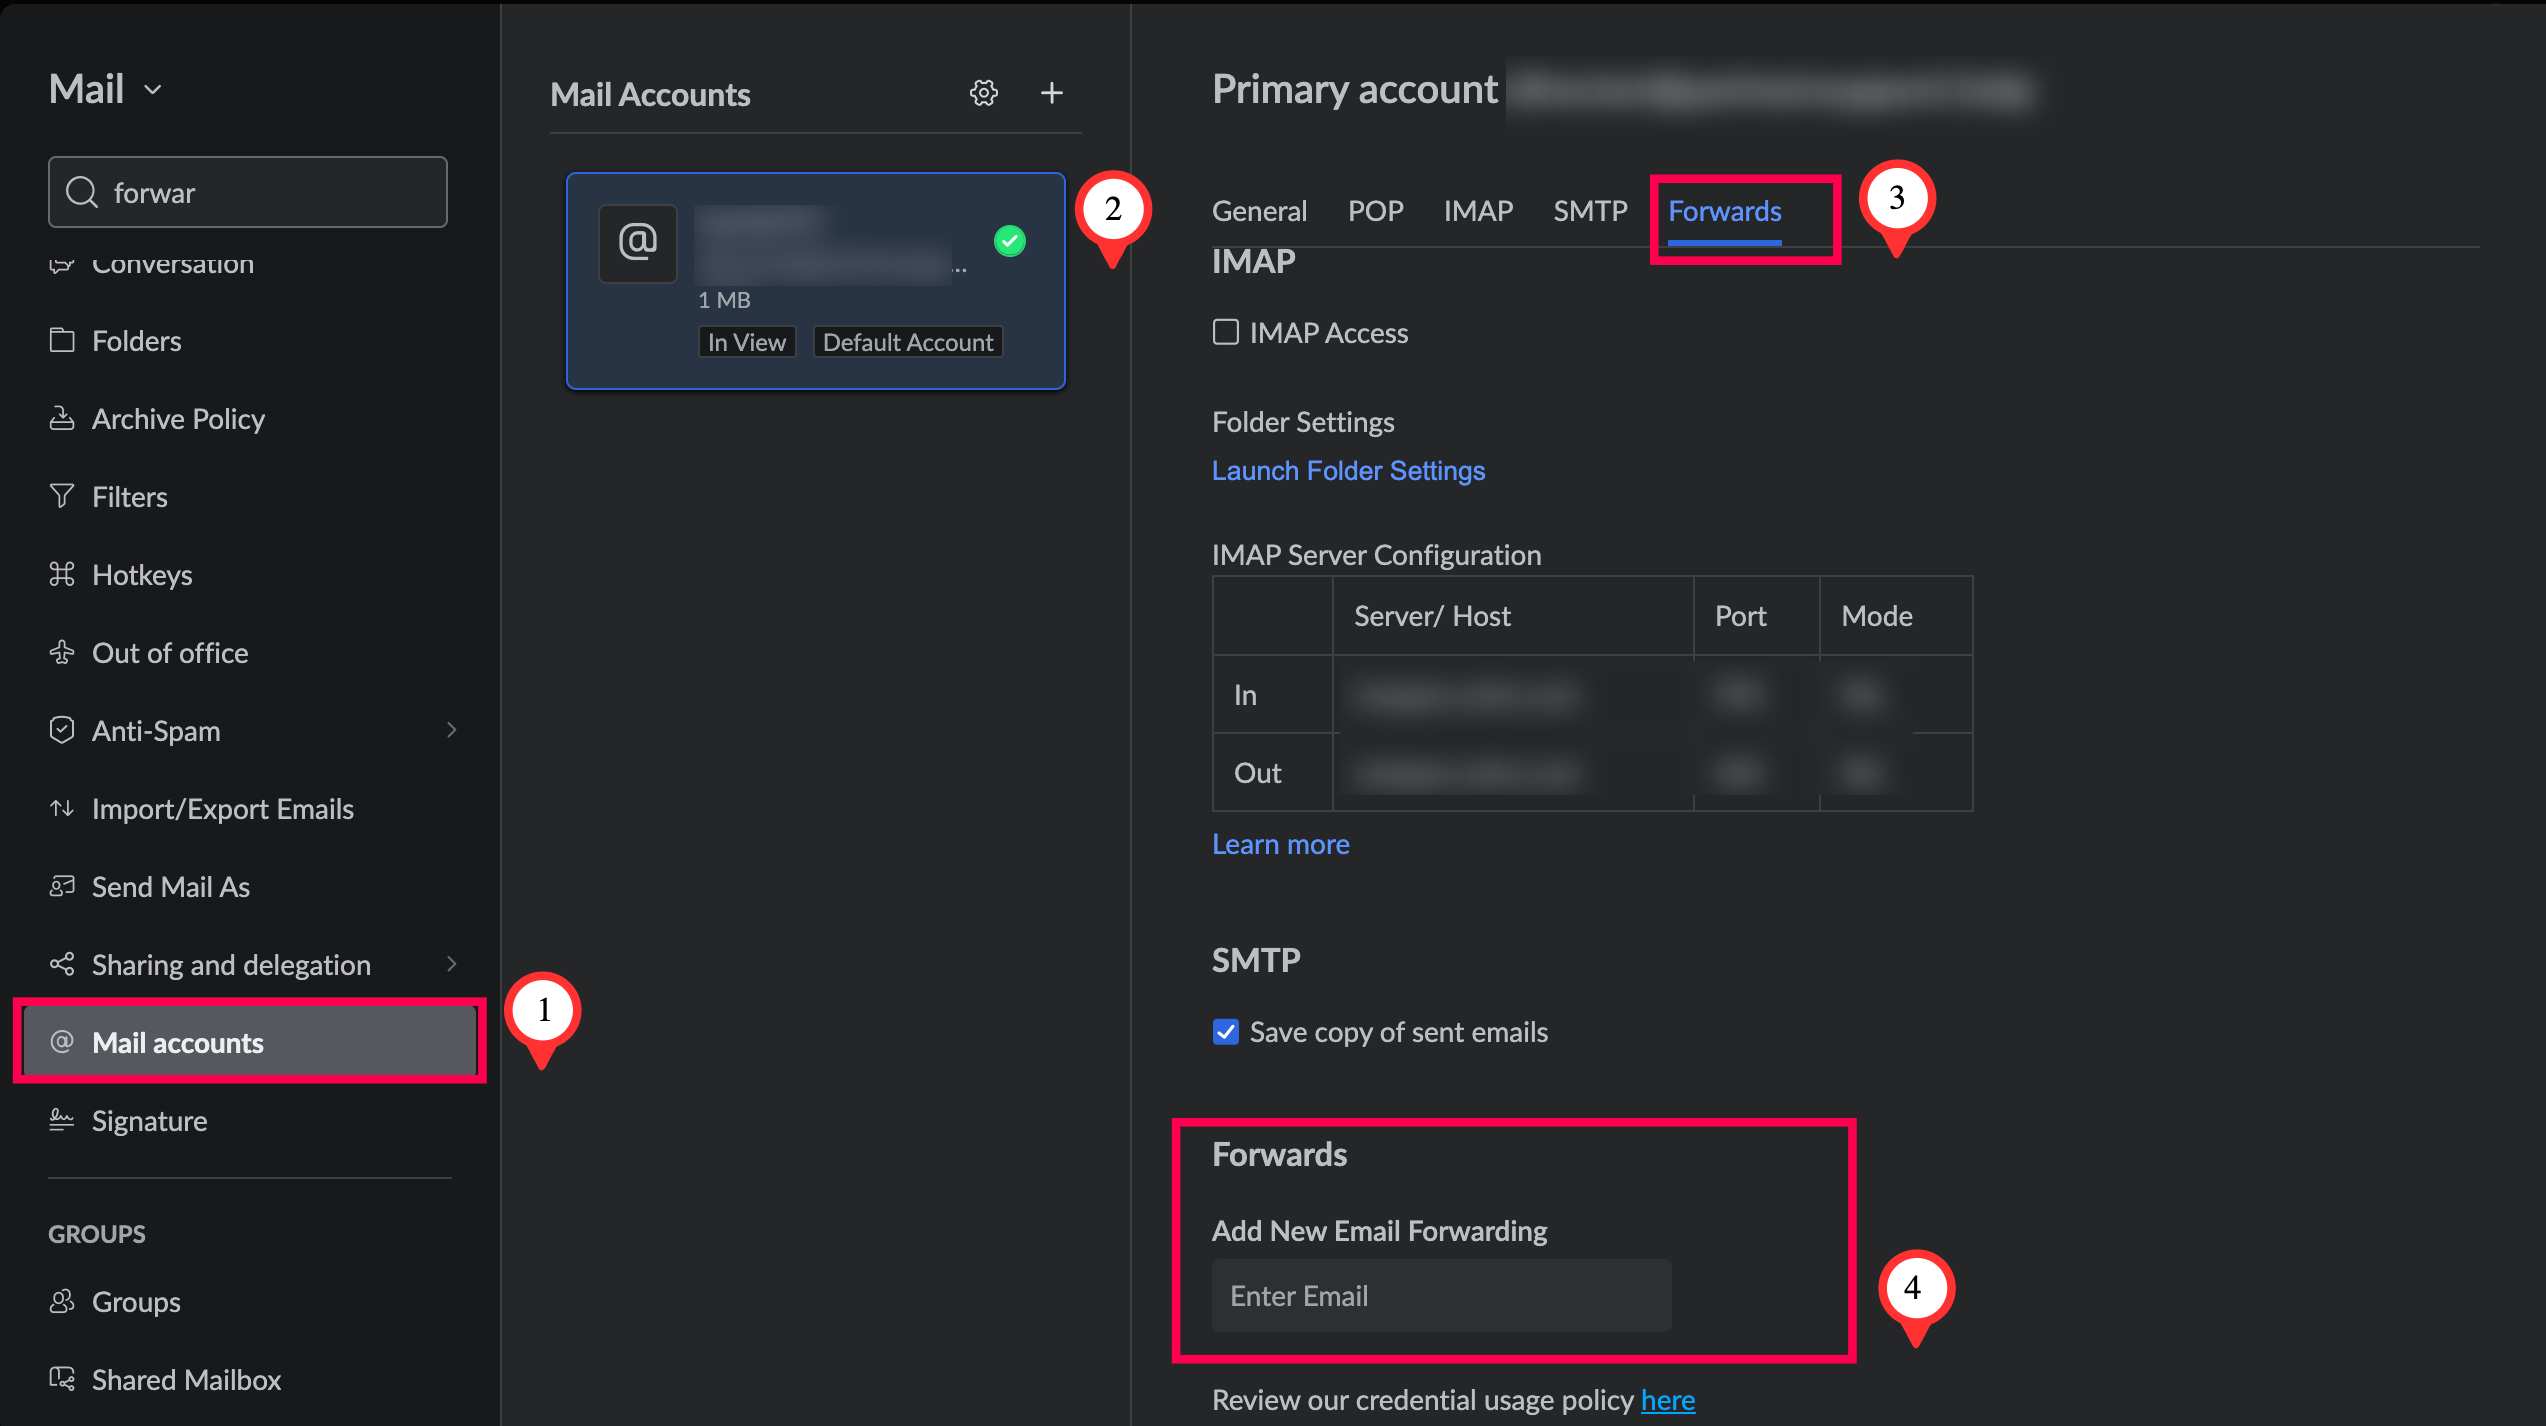Click the @ icon on account card
The image size is (2546, 1426).
coord(638,242)
